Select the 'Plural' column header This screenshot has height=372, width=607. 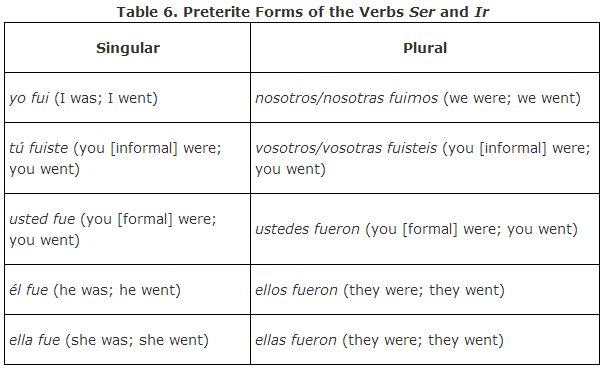[x=425, y=48]
